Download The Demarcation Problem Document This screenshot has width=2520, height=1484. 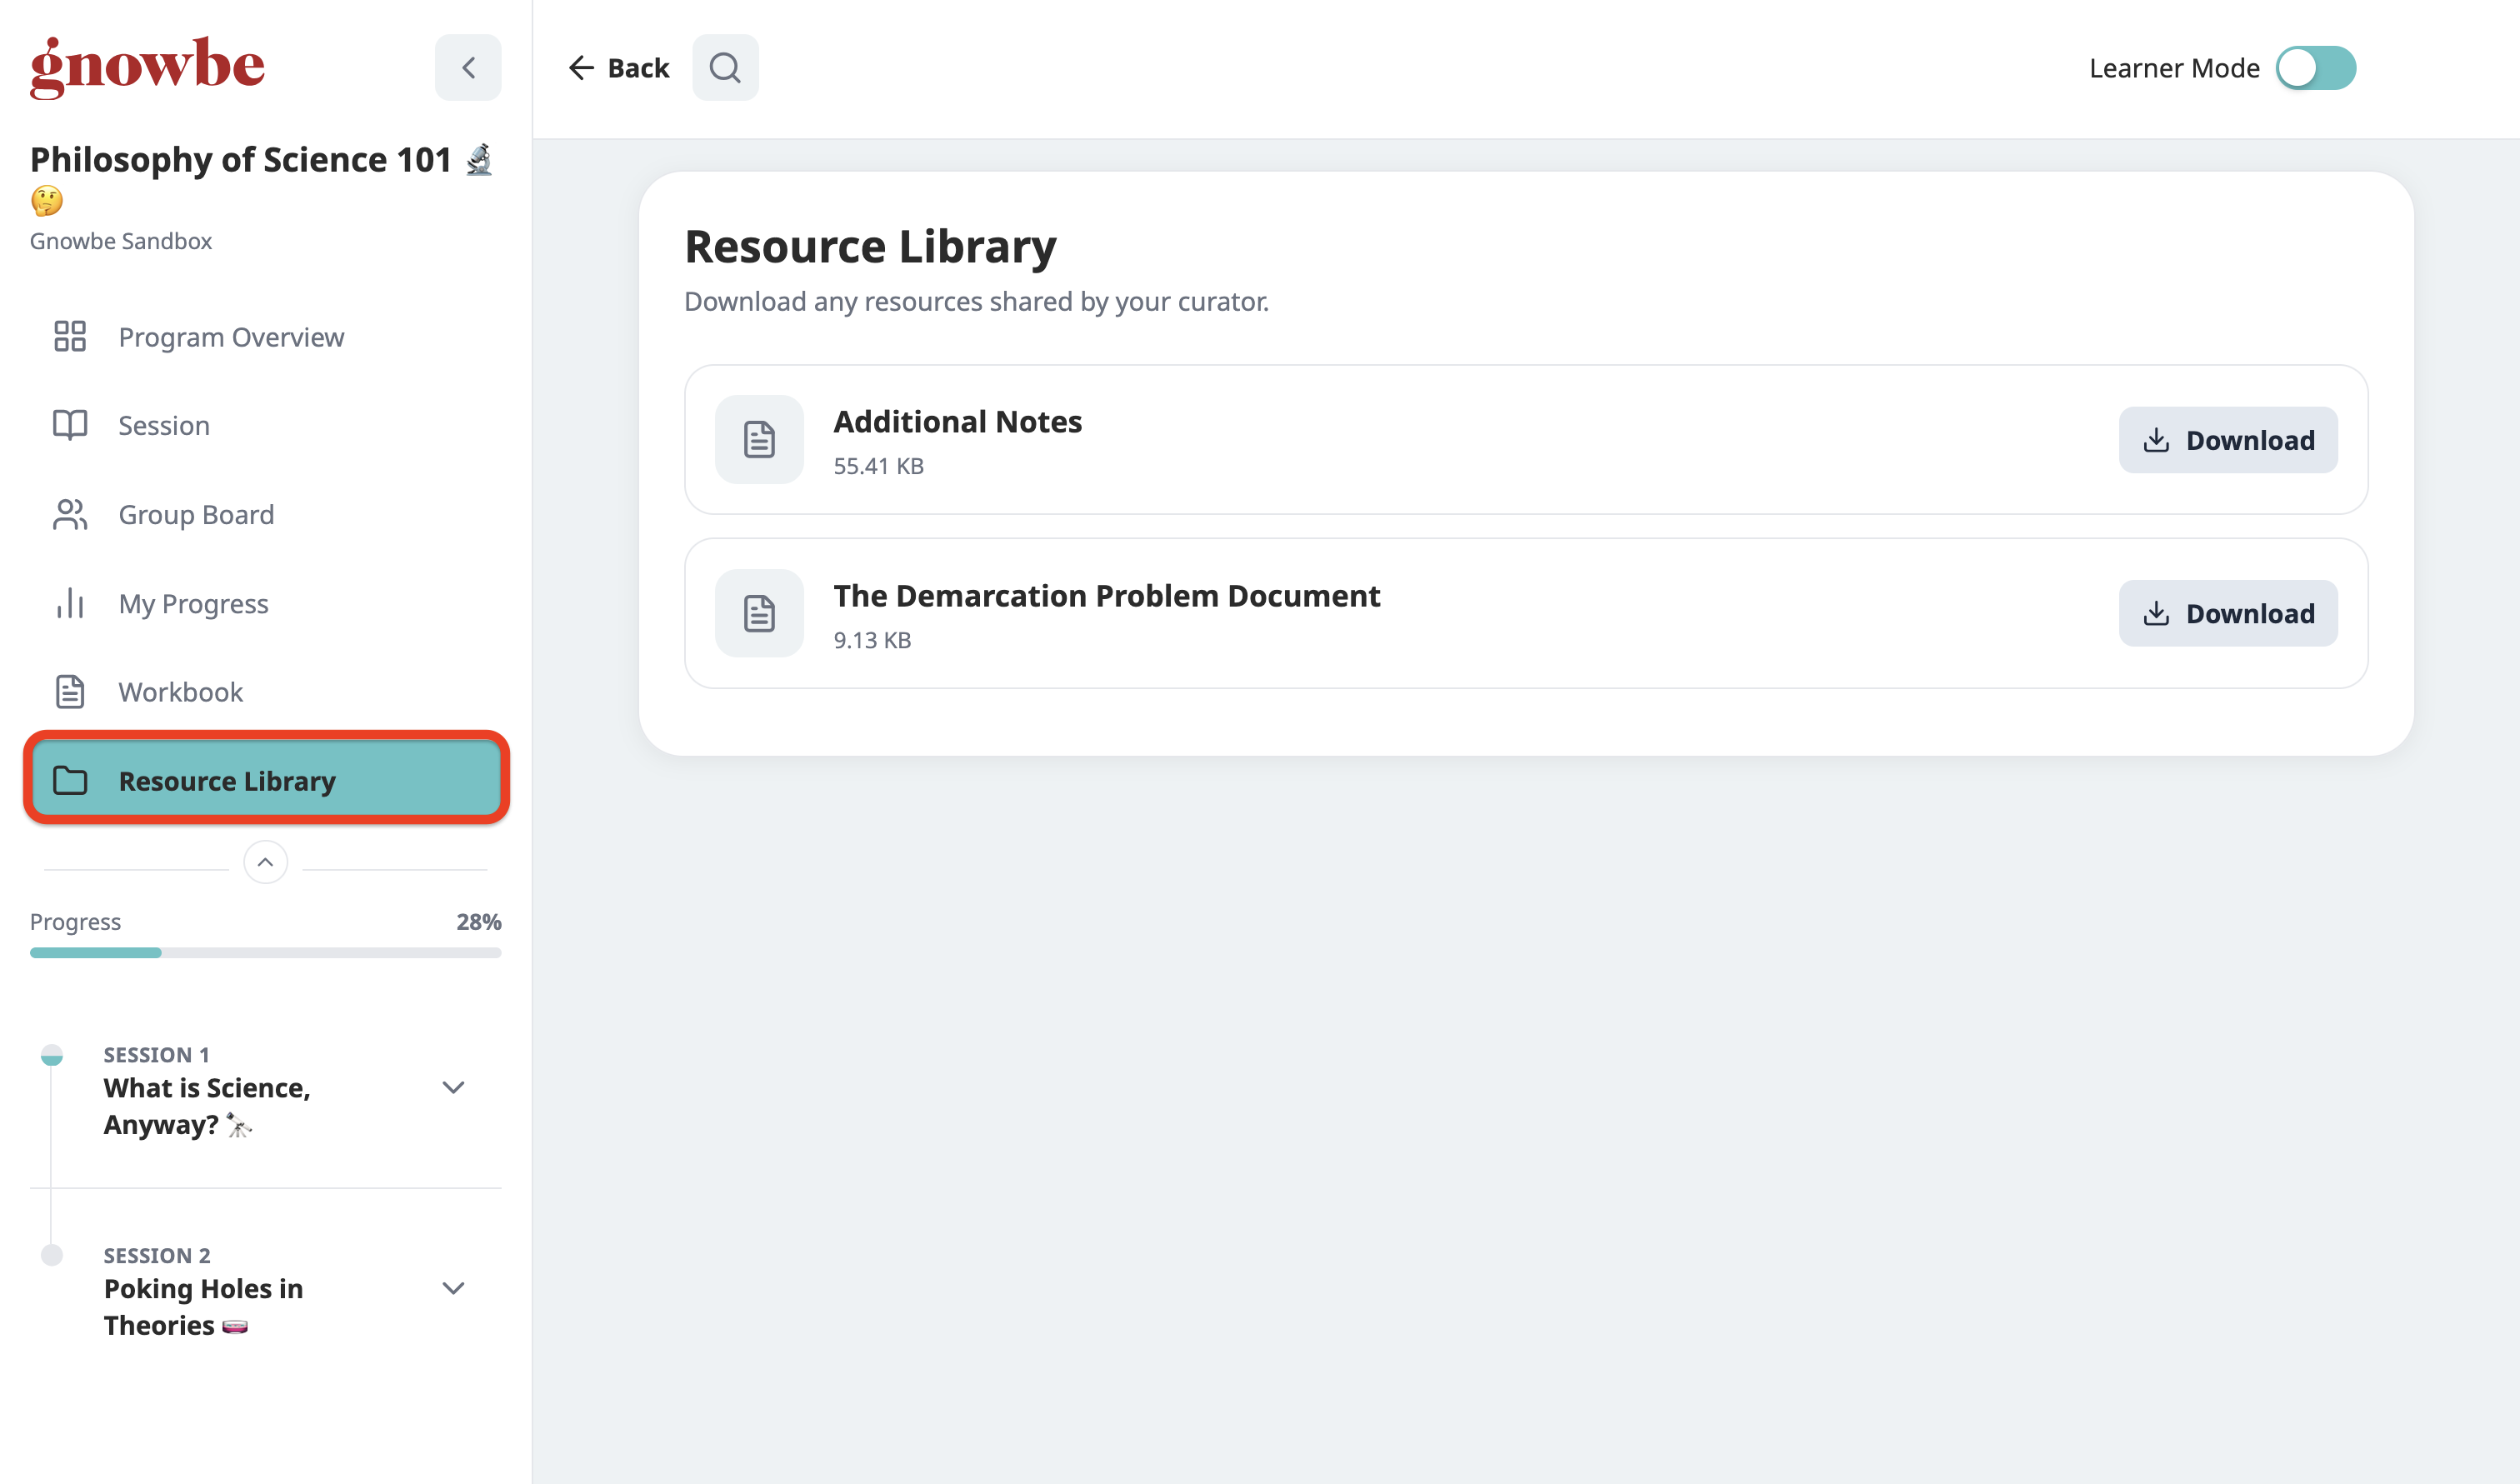pyautogui.click(x=2228, y=613)
